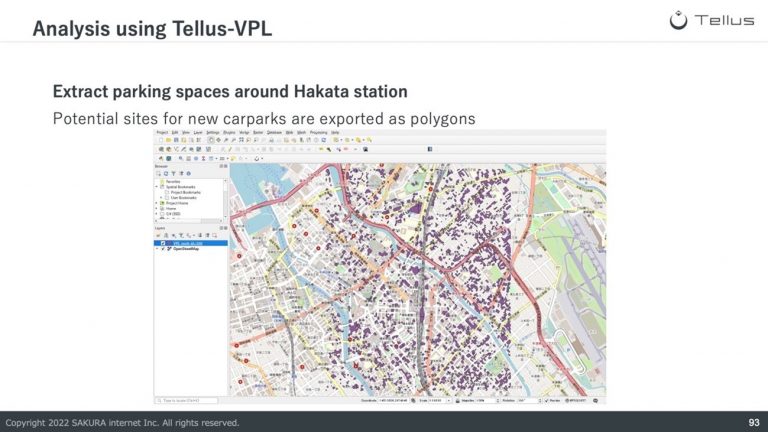The image size is (768, 432).
Task: Expand the Spatial Bookmarks tree node
Action: click(157, 187)
